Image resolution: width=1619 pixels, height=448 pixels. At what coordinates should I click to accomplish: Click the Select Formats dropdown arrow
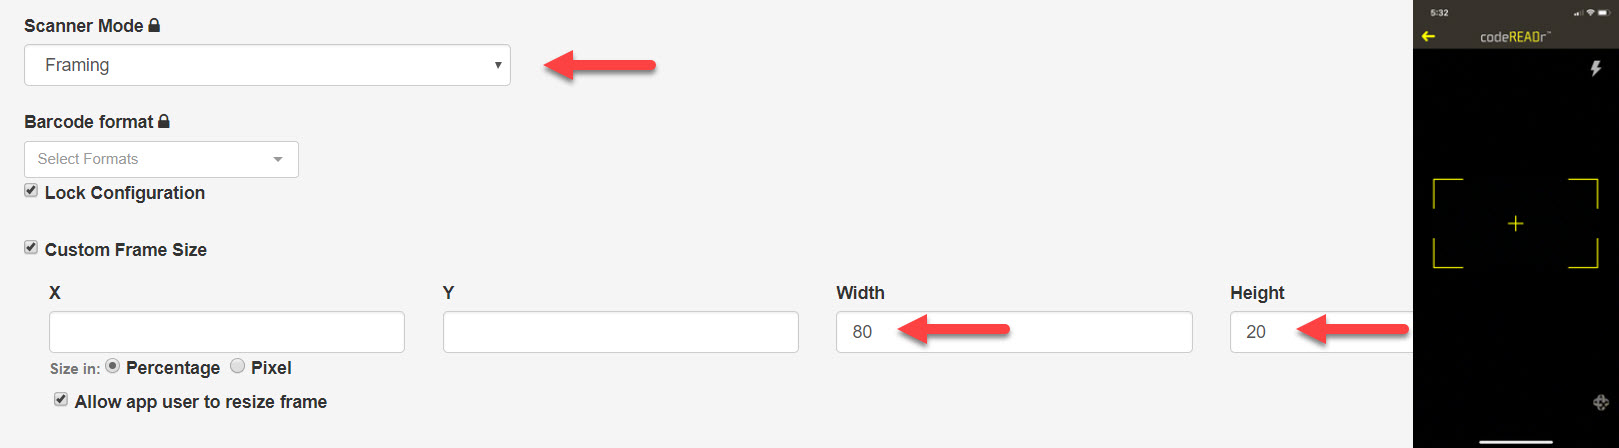278,159
